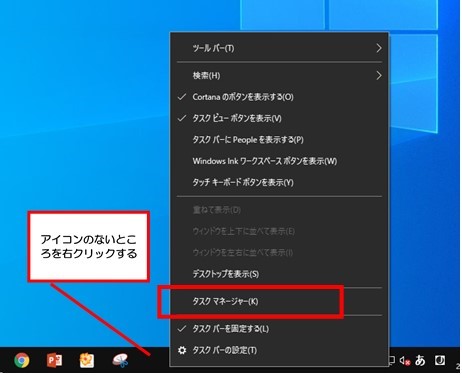
Task: Click the muted volume tray icon
Action: pyautogui.click(x=405, y=360)
